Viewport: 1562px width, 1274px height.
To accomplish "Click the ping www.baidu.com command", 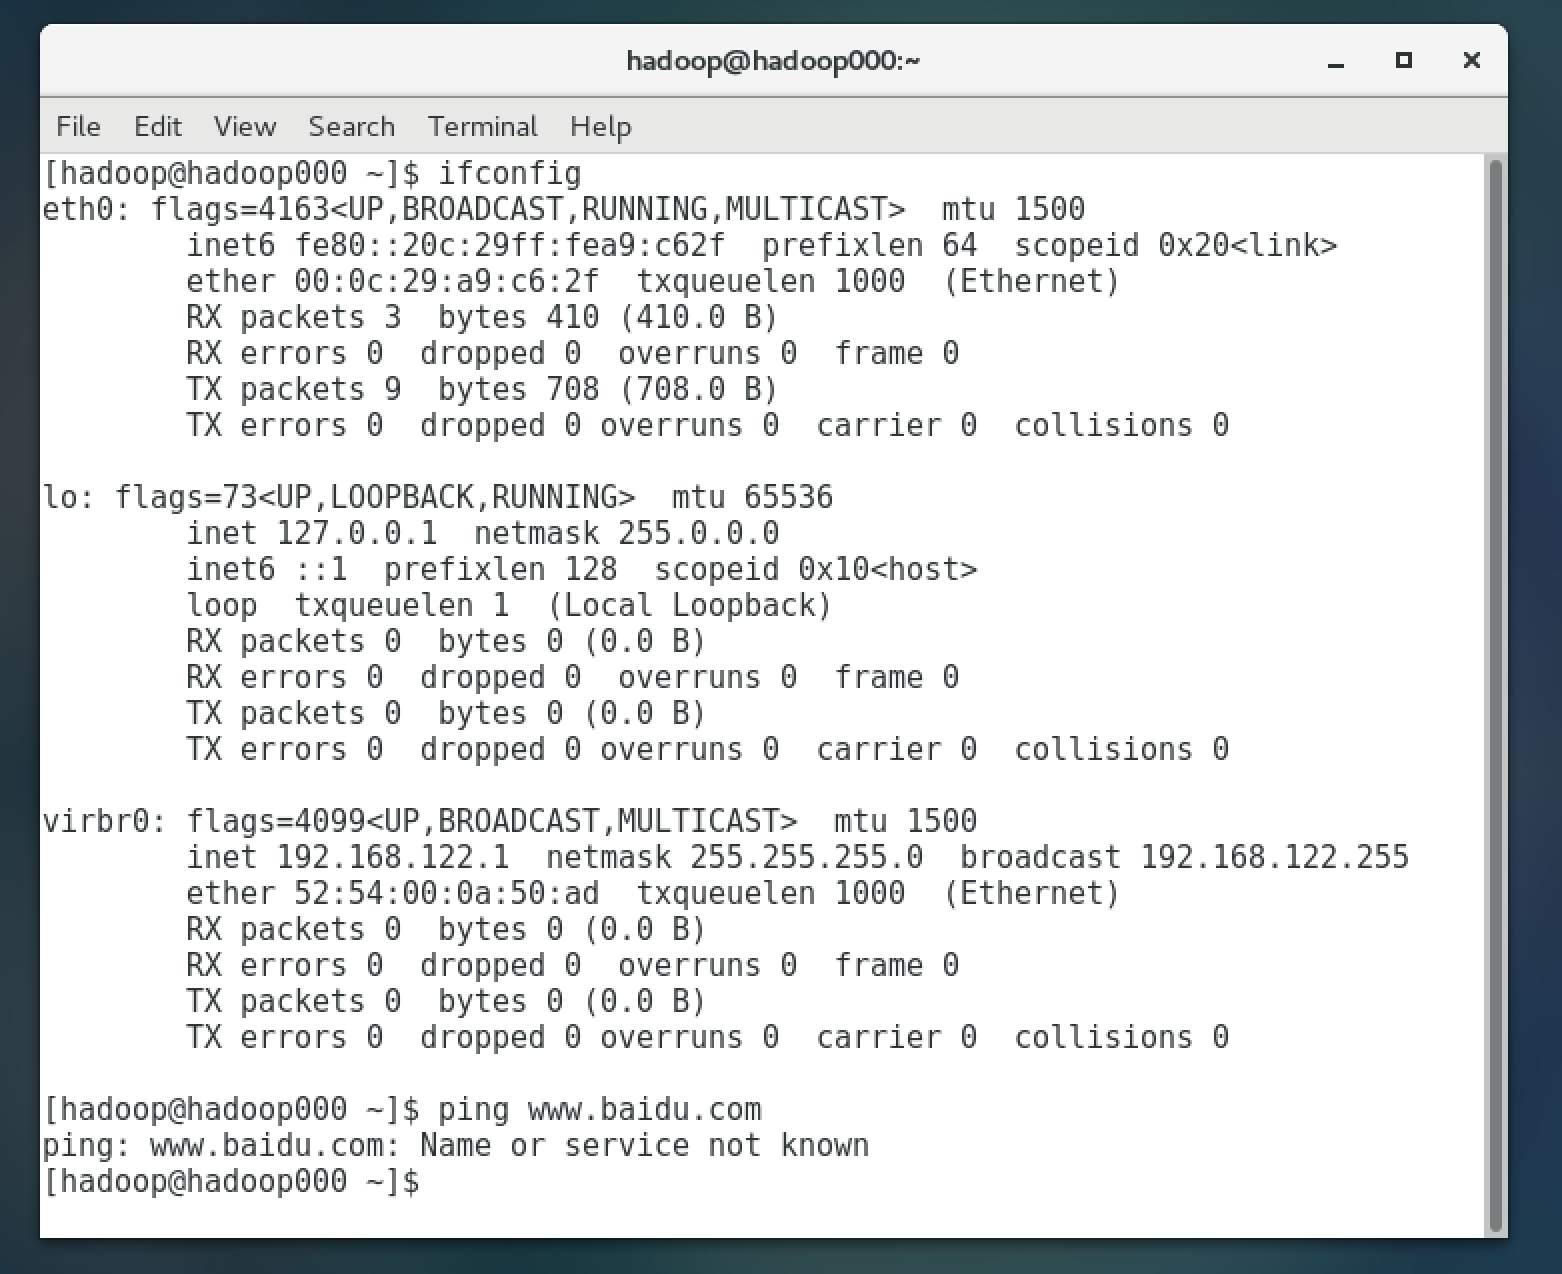I will 600,1109.
